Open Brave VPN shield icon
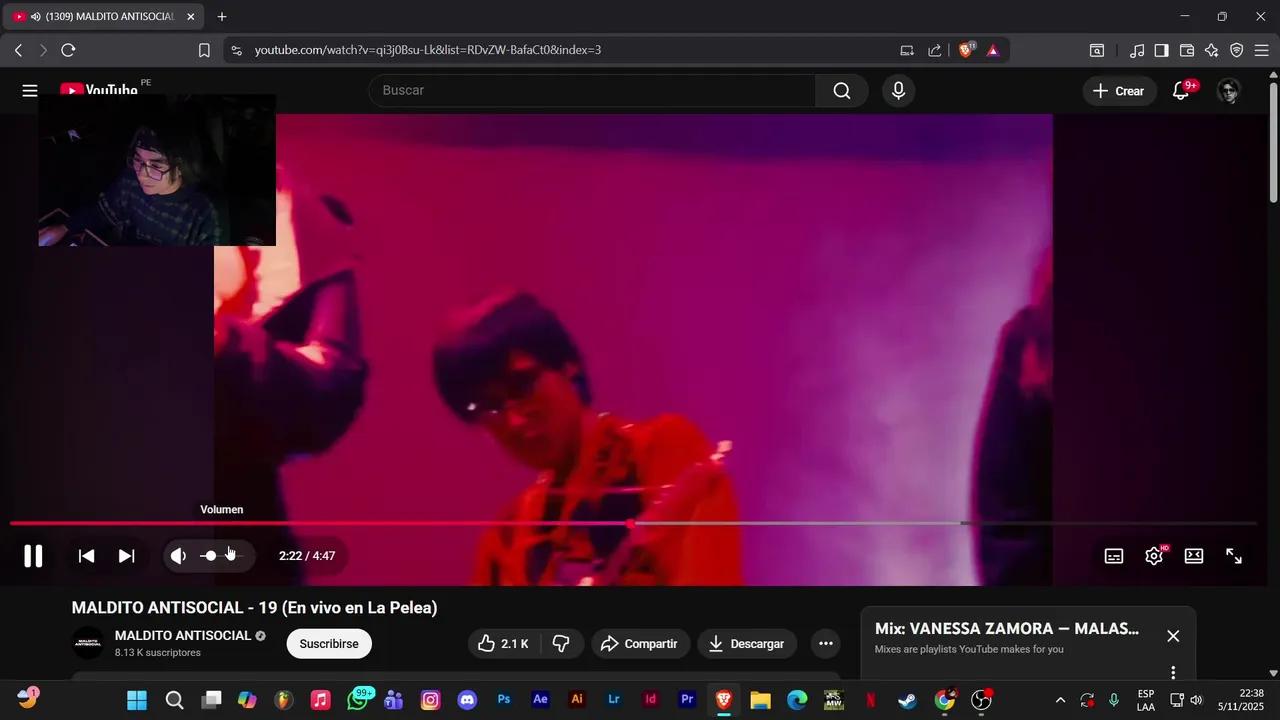The width and height of the screenshot is (1280, 720). (x=1237, y=50)
